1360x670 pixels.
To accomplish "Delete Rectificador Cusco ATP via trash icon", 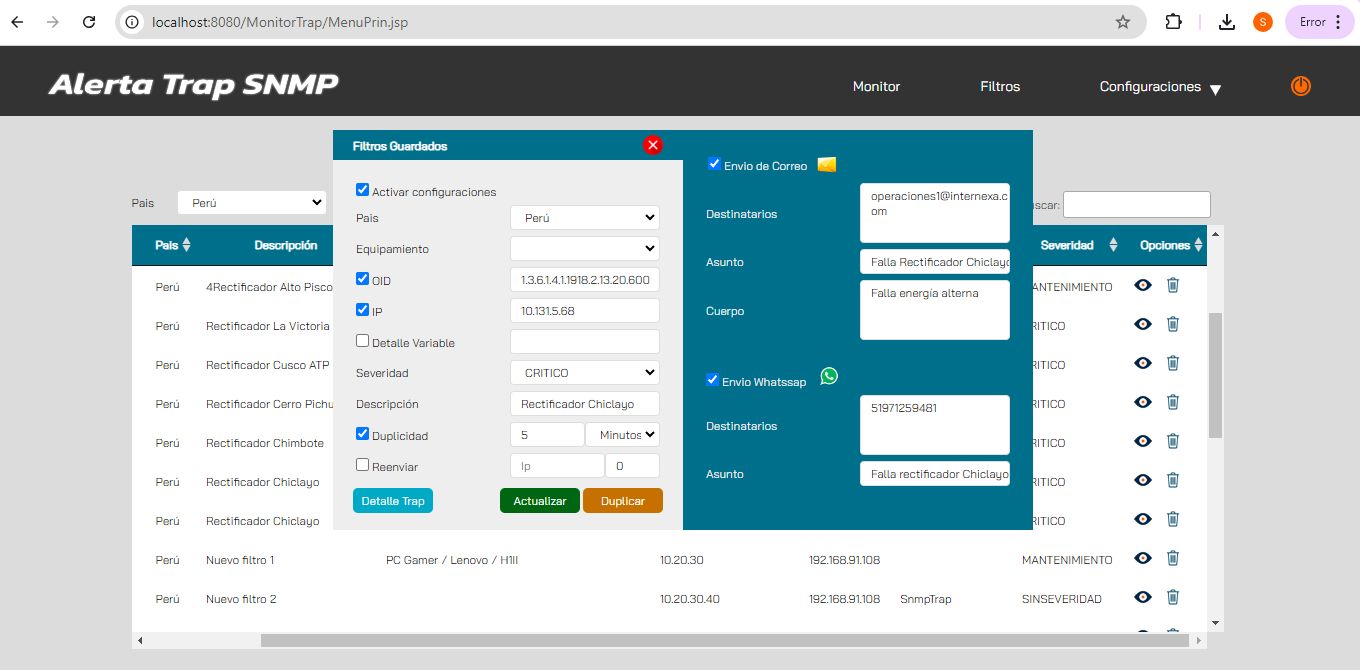I will (x=1173, y=363).
